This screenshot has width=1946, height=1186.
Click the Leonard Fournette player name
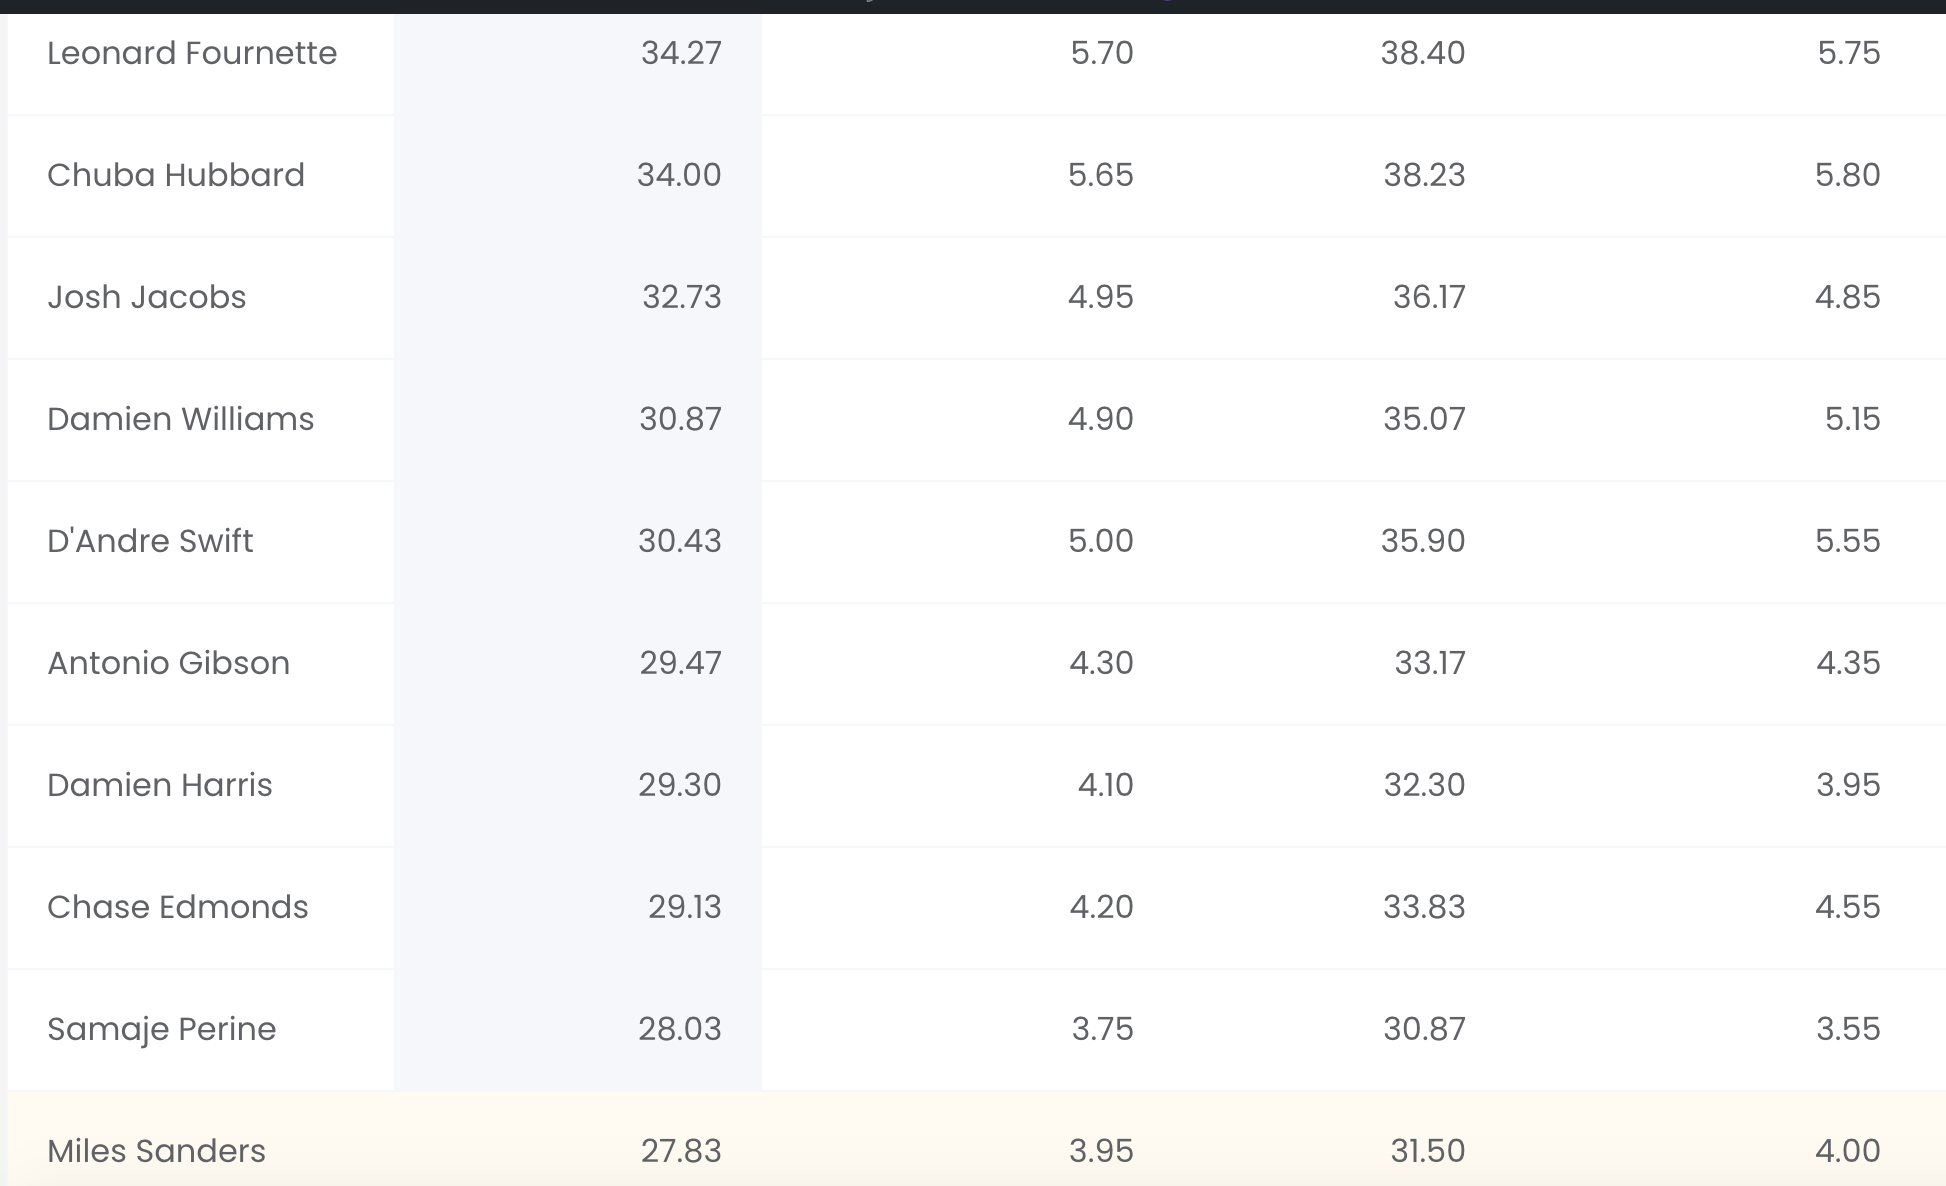click(192, 53)
